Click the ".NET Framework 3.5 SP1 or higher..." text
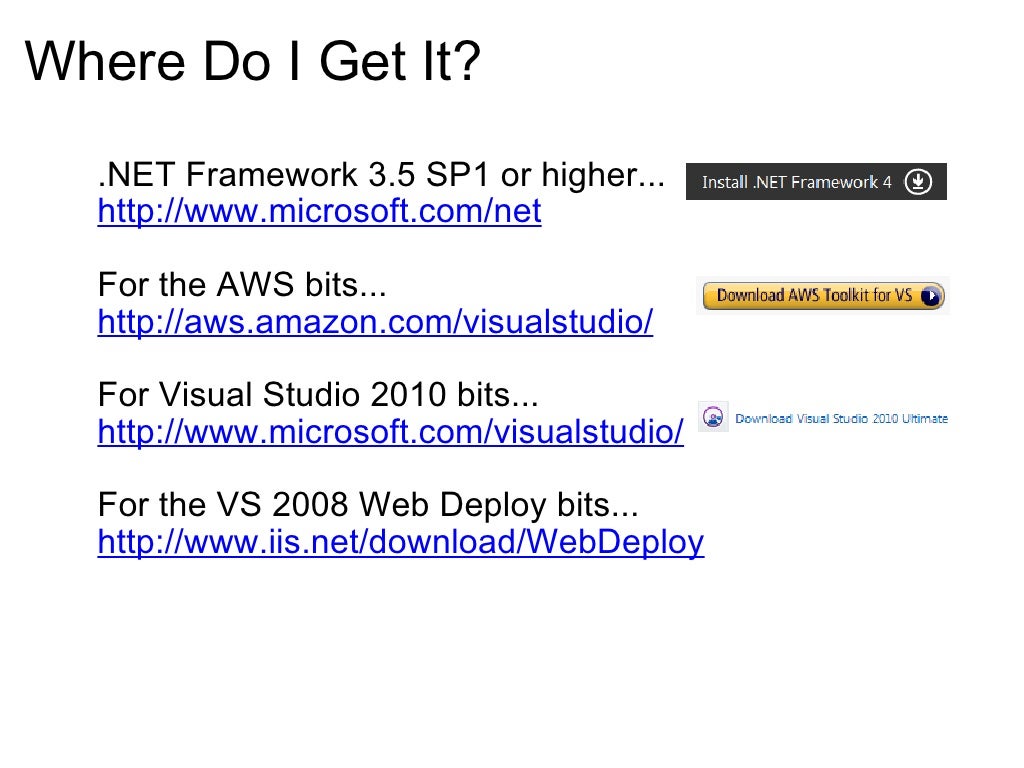 pos(381,176)
